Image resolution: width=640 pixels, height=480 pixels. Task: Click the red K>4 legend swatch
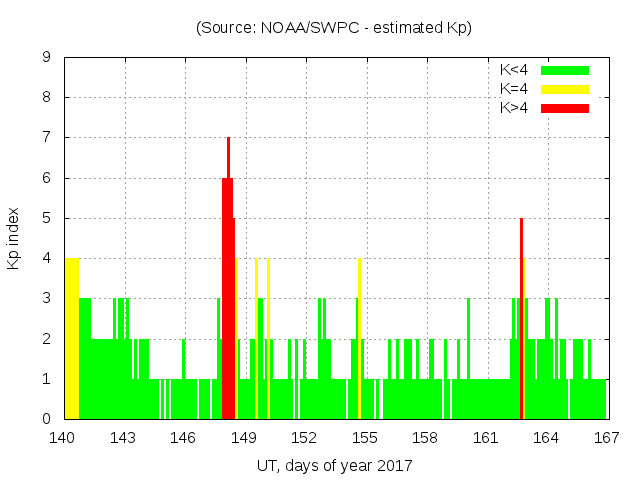click(565, 107)
